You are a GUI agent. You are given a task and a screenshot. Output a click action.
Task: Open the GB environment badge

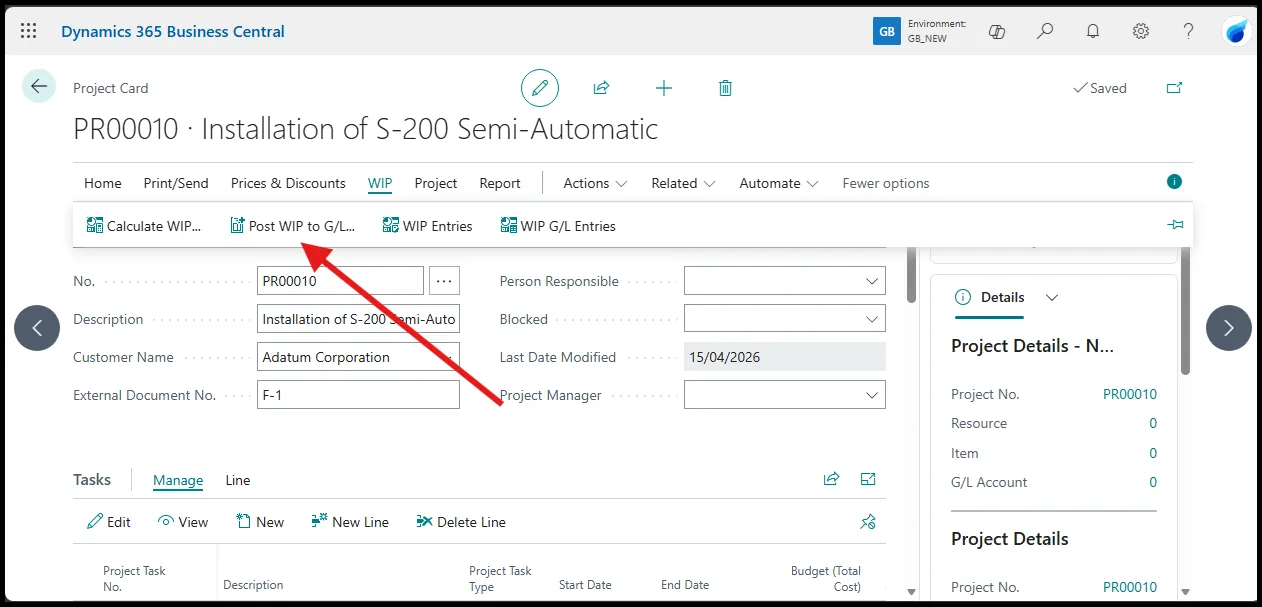pyautogui.click(x=887, y=31)
